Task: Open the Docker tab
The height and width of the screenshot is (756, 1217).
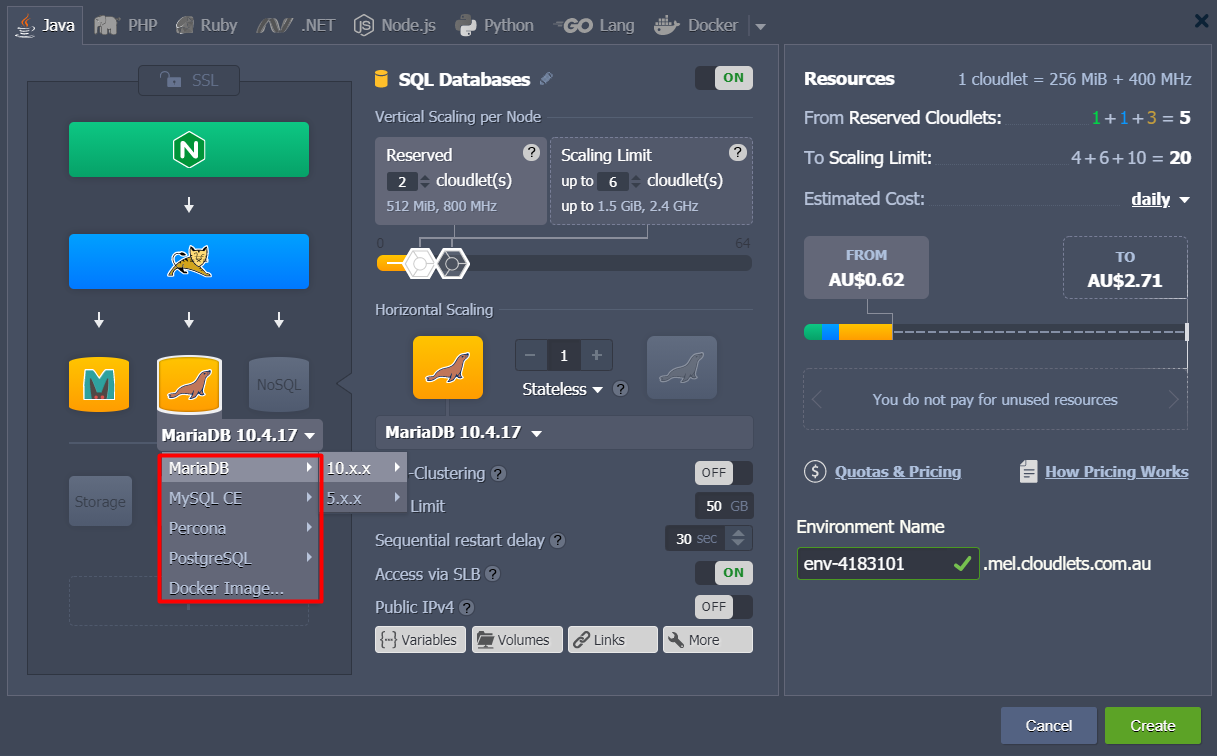Action: (696, 25)
